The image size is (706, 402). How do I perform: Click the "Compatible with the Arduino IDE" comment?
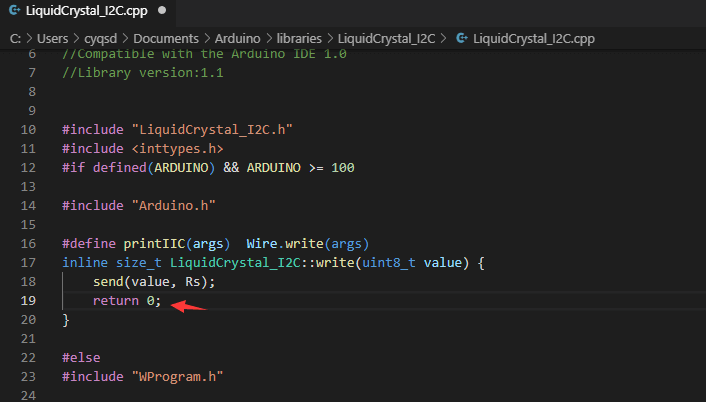point(204,54)
